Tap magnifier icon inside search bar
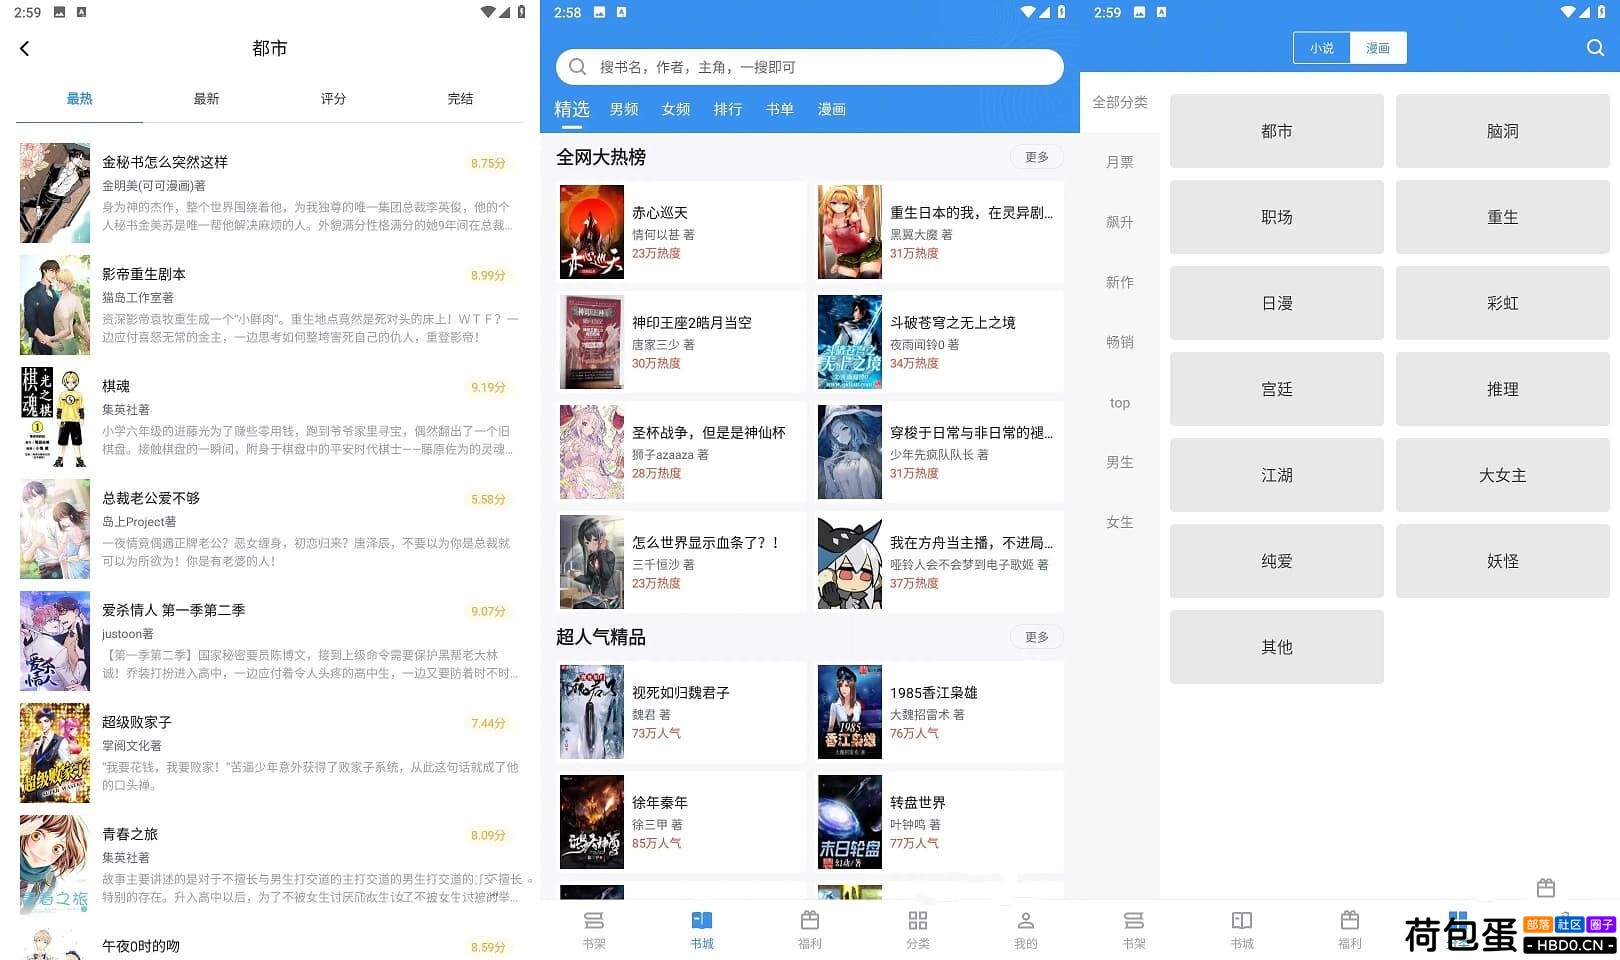Screen dimensions: 1620x960 (x=577, y=67)
